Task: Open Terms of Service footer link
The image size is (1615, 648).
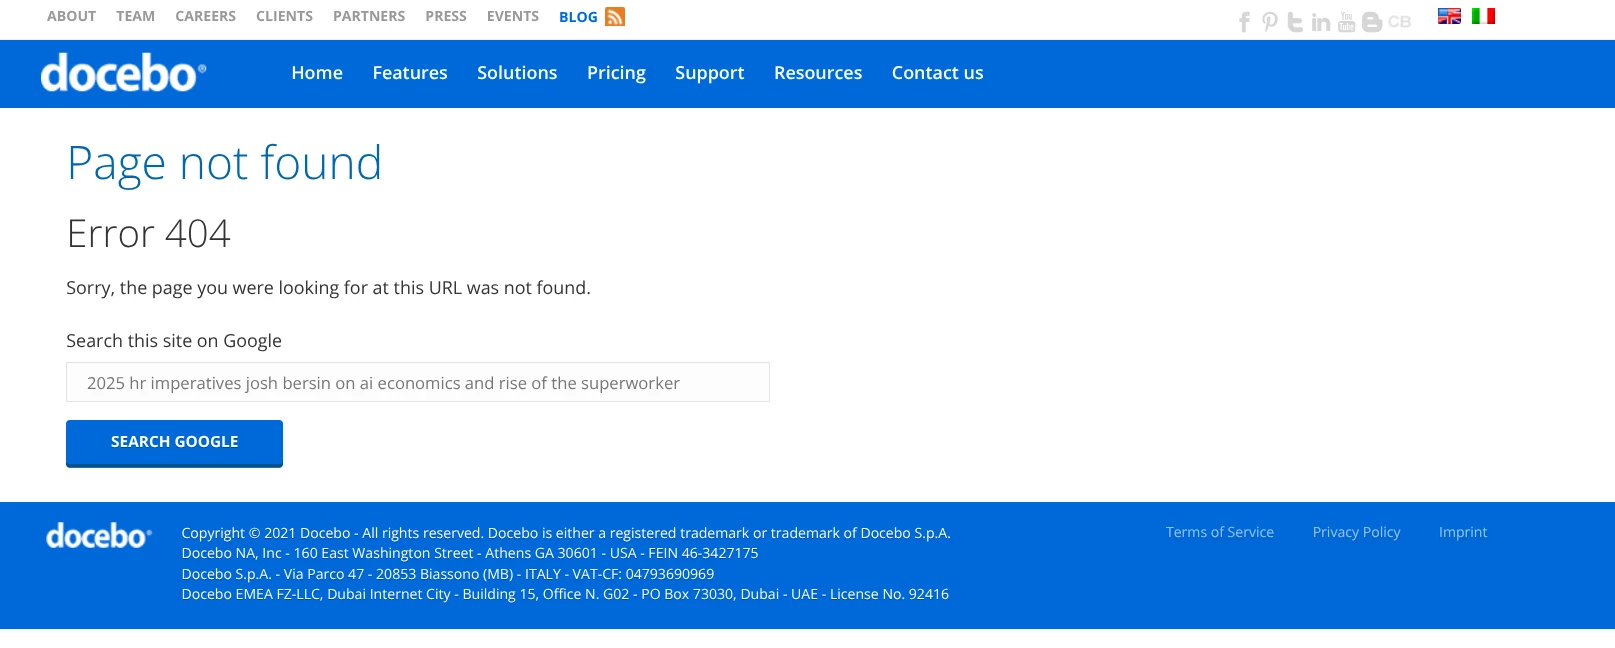Action: [x=1220, y=532]
